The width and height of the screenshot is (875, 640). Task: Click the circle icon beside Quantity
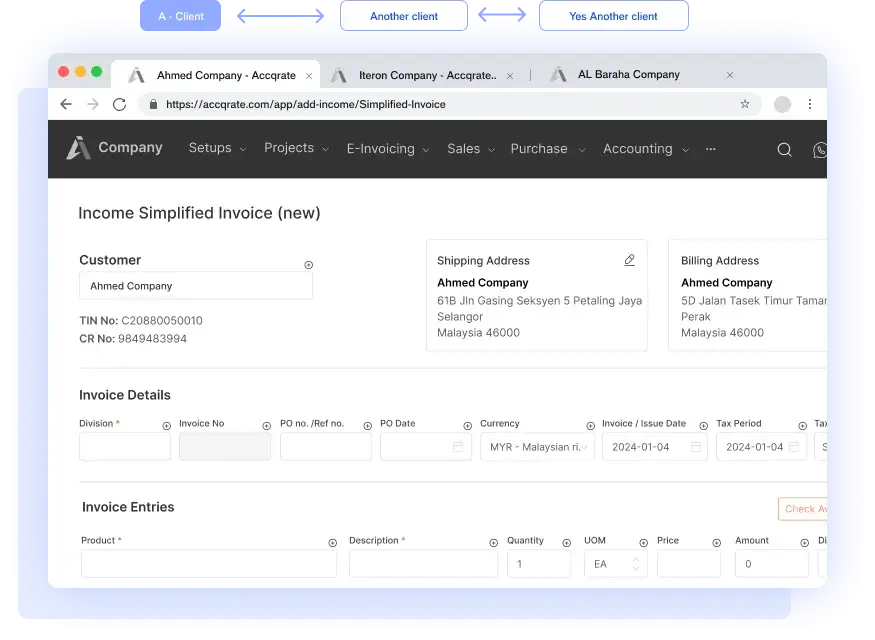pyautogui.click(x=566, y=543)
